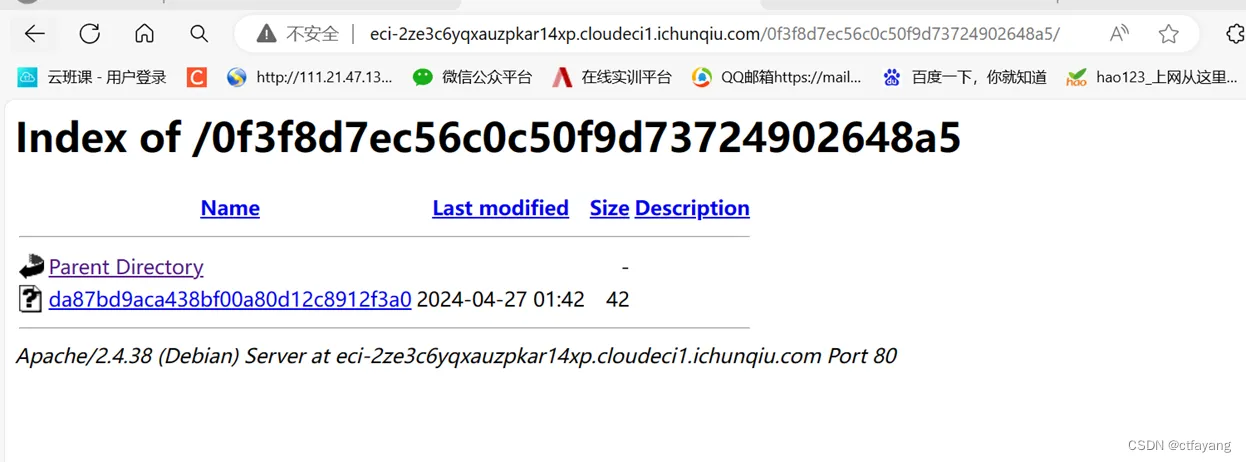Sort listing by Name column link

(x=230, y=208)
